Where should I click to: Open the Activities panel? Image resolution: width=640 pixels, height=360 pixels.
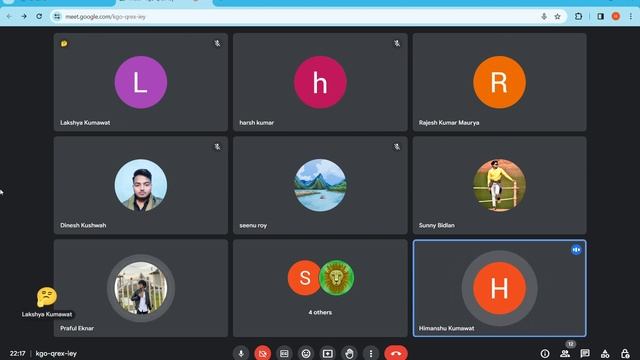click(x=605, y=353)
